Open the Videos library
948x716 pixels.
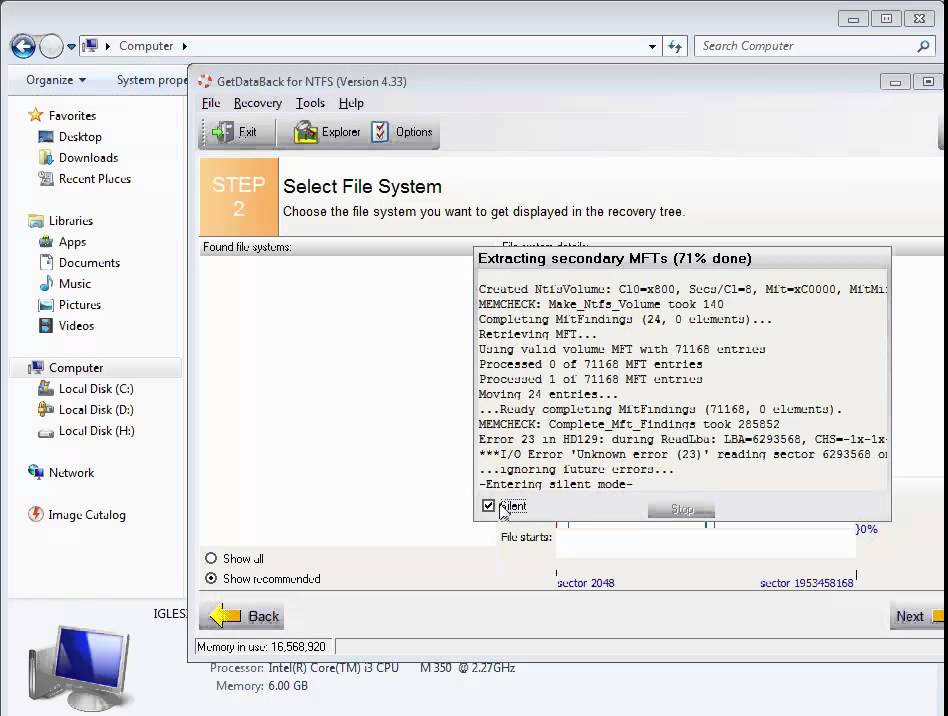pyautogui.click(x=76, y=326)
